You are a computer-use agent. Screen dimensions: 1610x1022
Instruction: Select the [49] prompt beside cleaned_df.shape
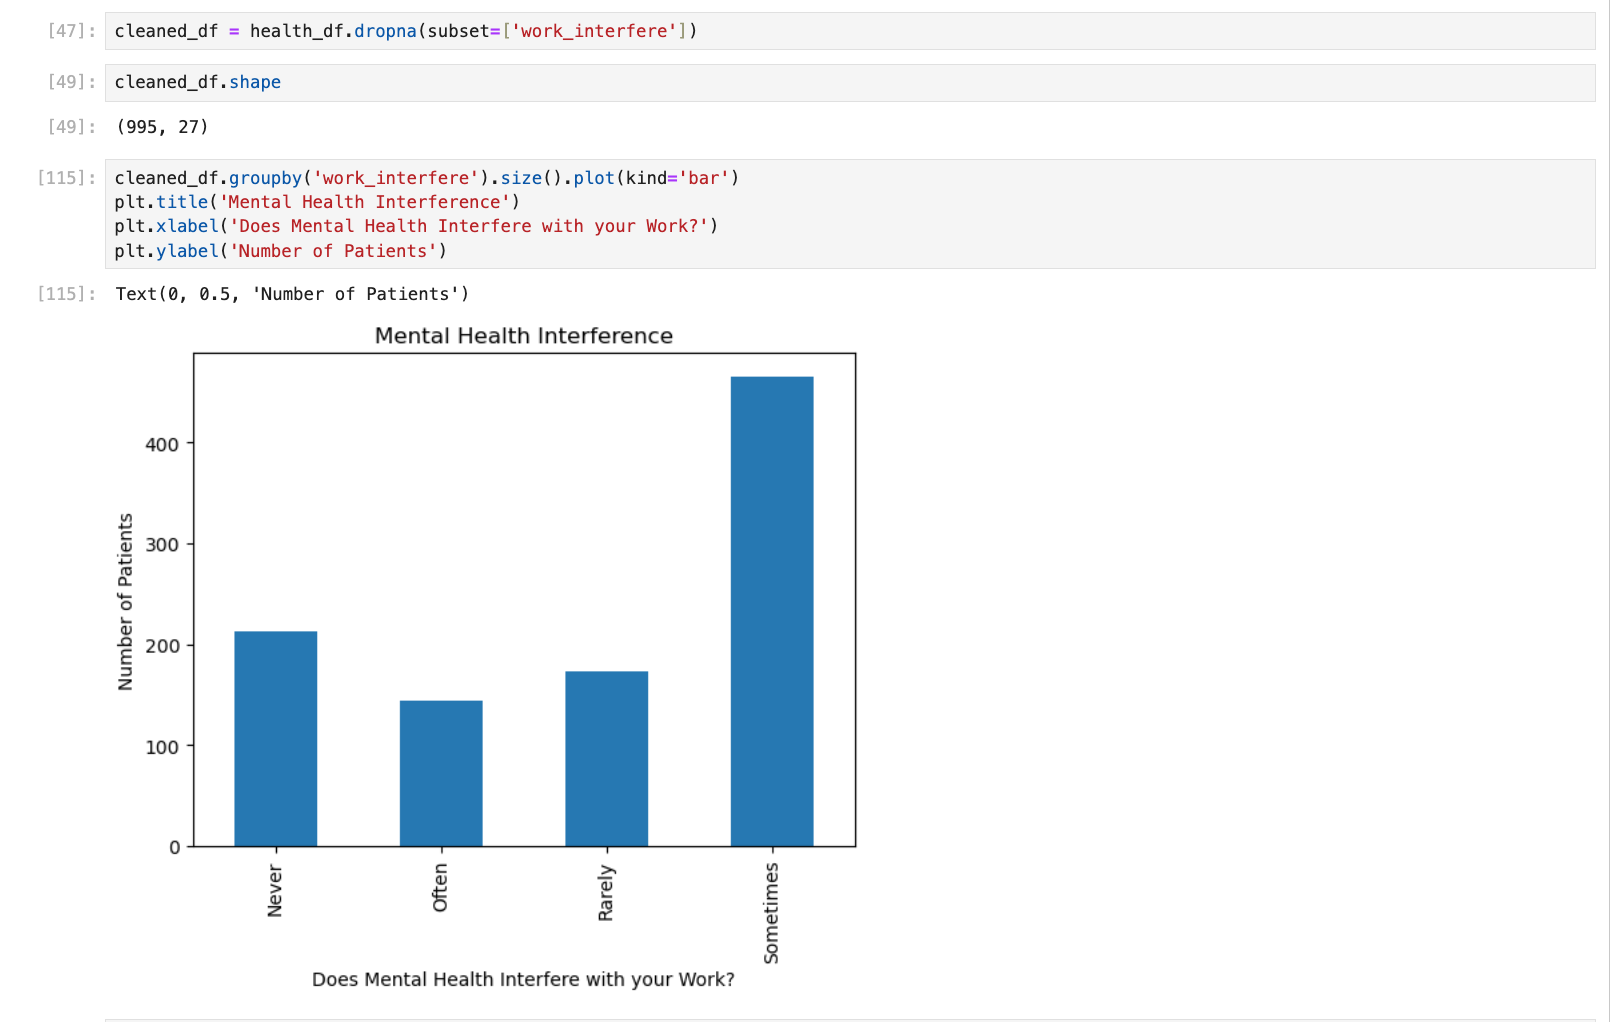click(x=71, y=82)
